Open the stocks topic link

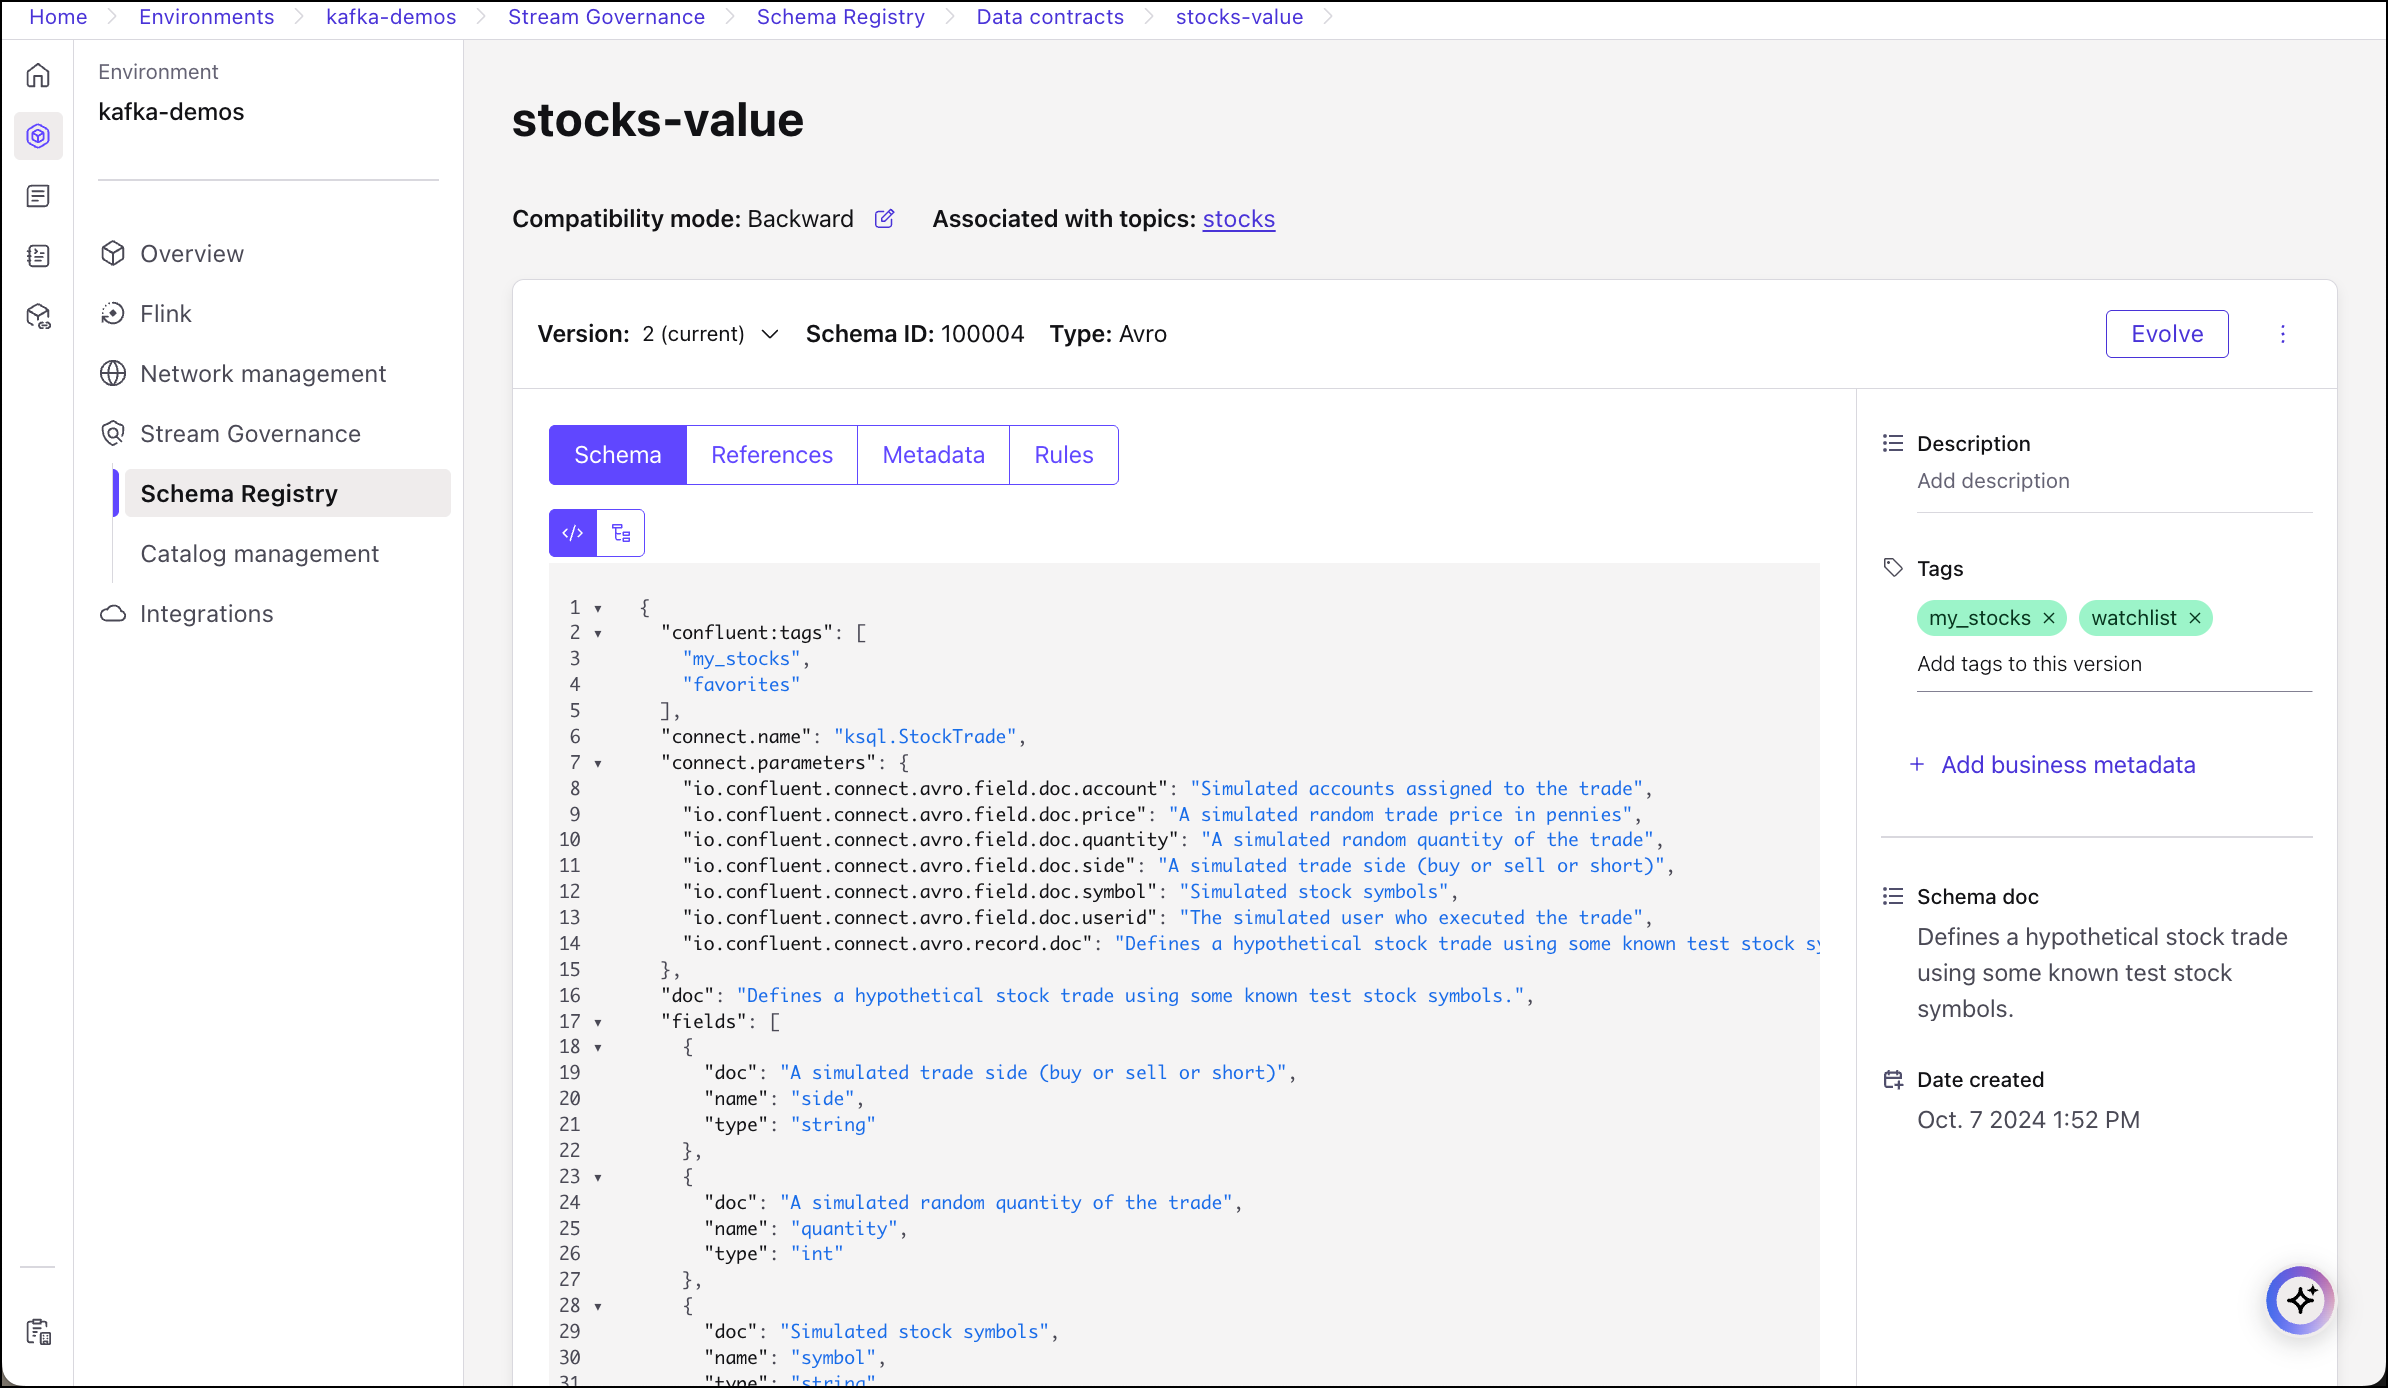(1238, 219)
